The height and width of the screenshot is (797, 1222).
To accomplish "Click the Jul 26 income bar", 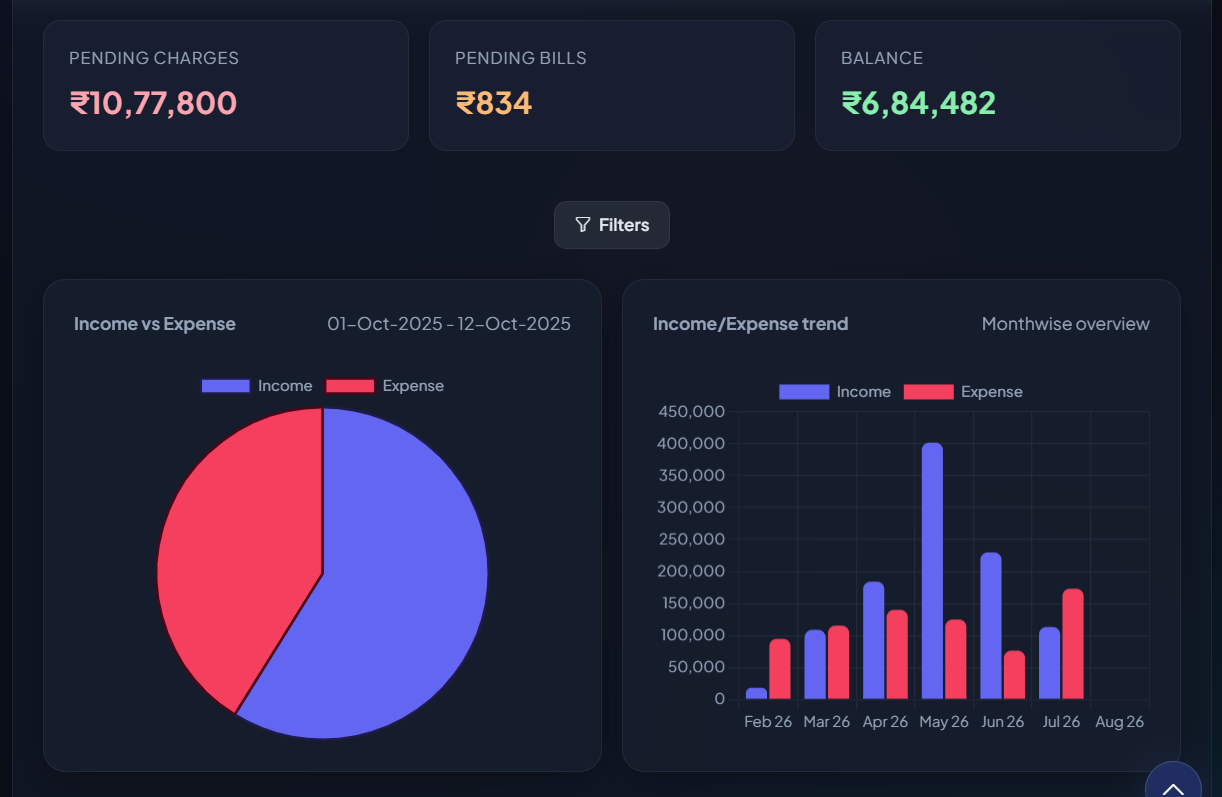I will point(1049,663).
